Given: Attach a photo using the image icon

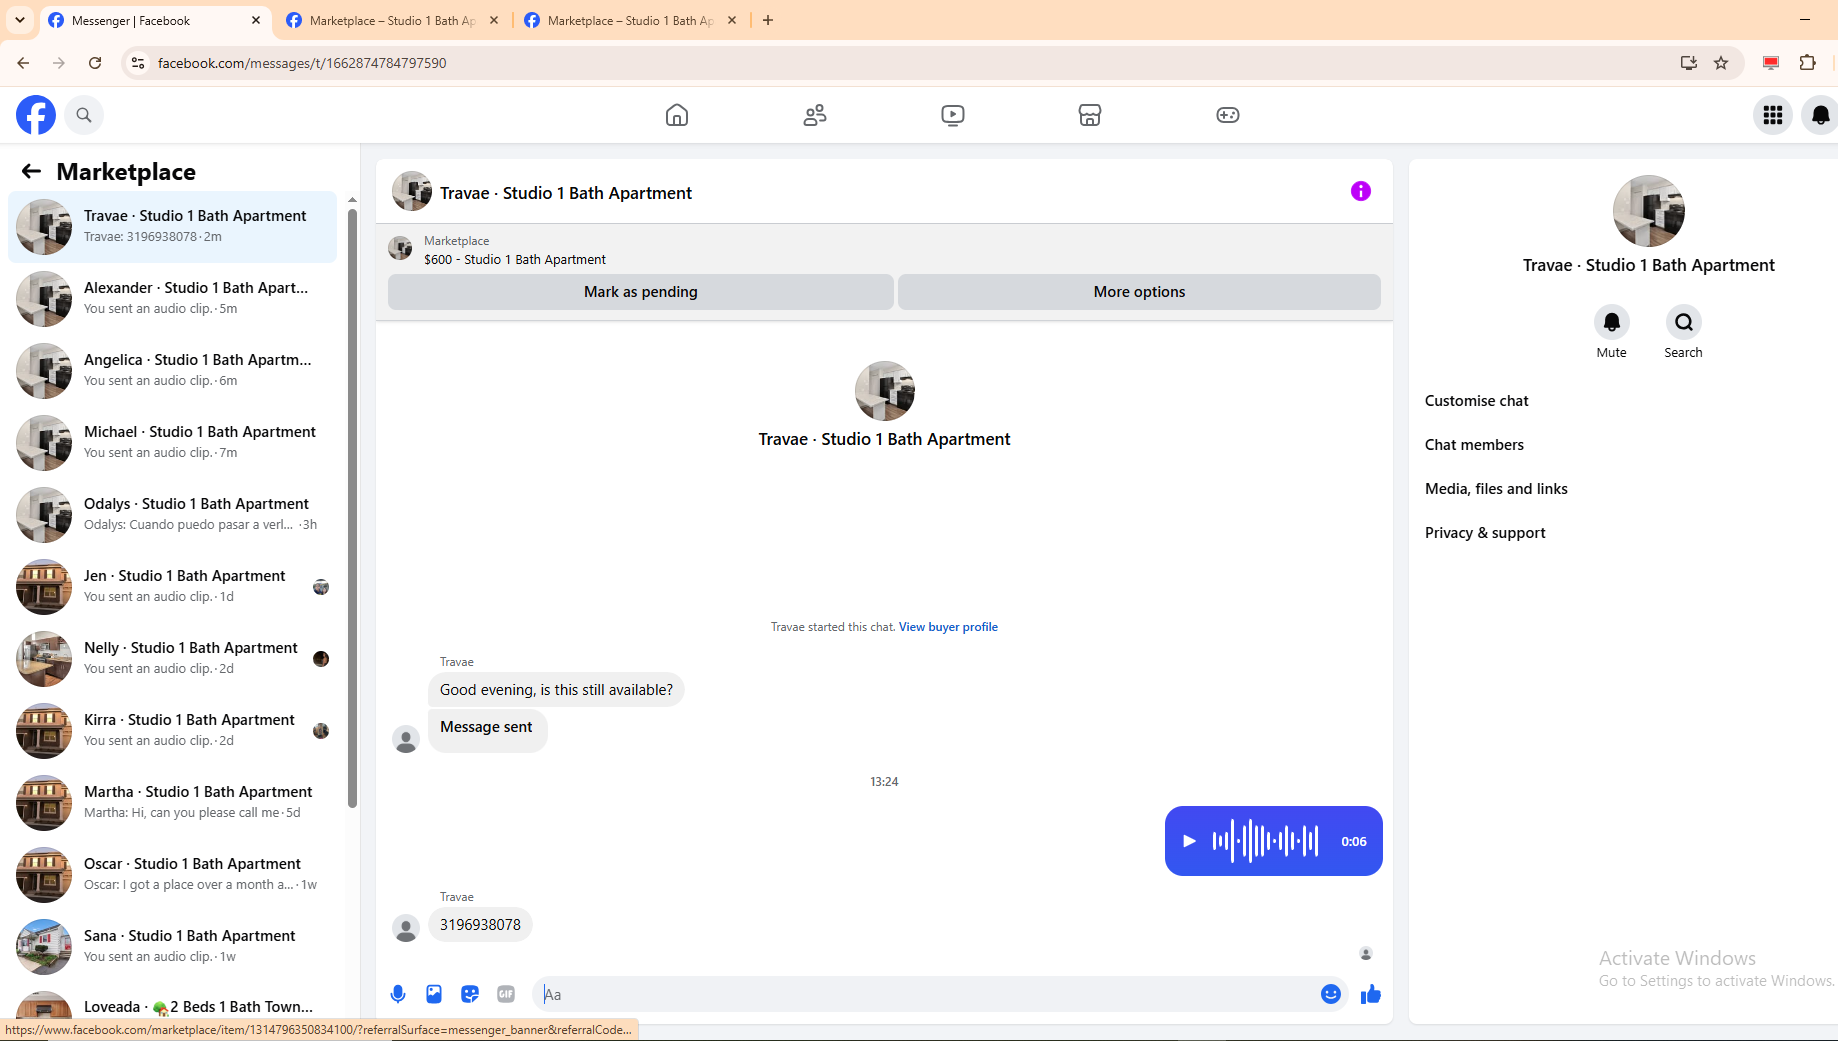Looking at the screenshot, I should pos(434,994).
